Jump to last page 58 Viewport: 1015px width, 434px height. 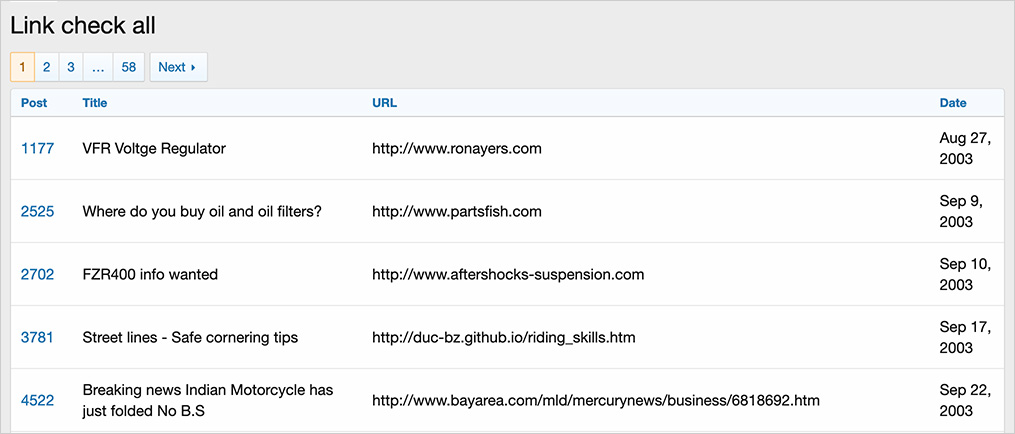(x=128, y=67)
